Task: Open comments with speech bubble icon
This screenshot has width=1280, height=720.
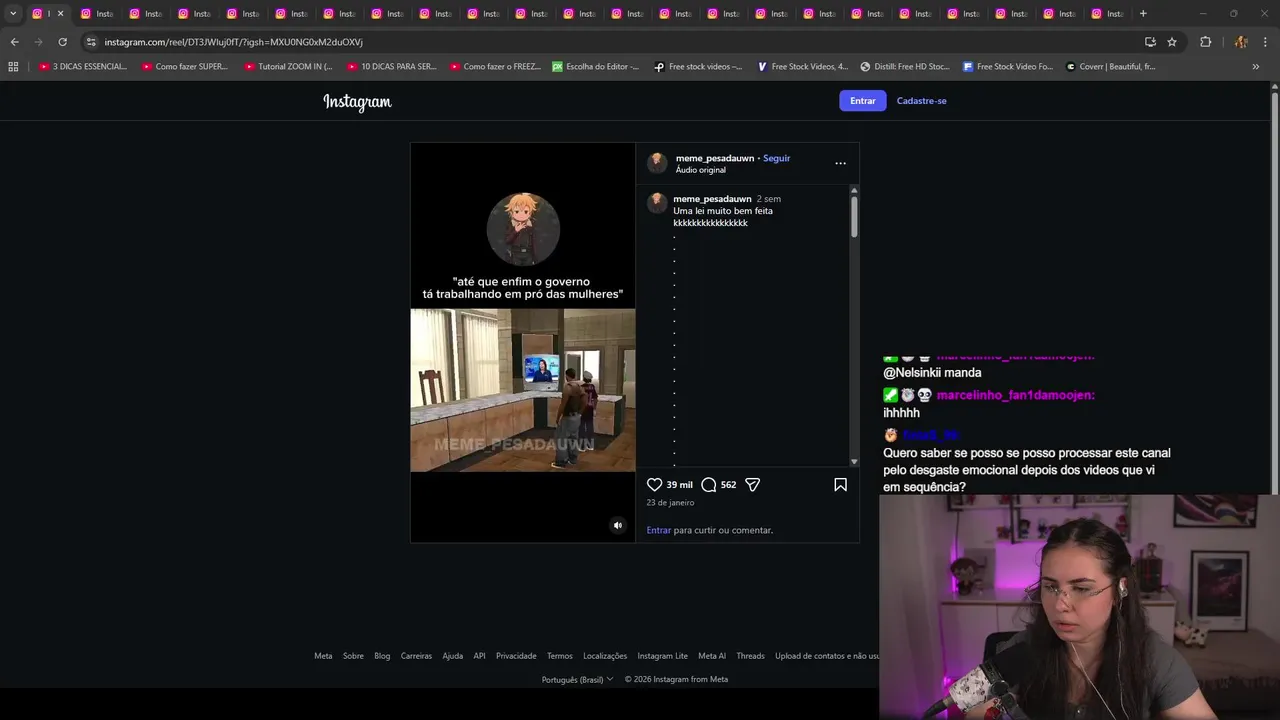Action: tap(709, 485)
